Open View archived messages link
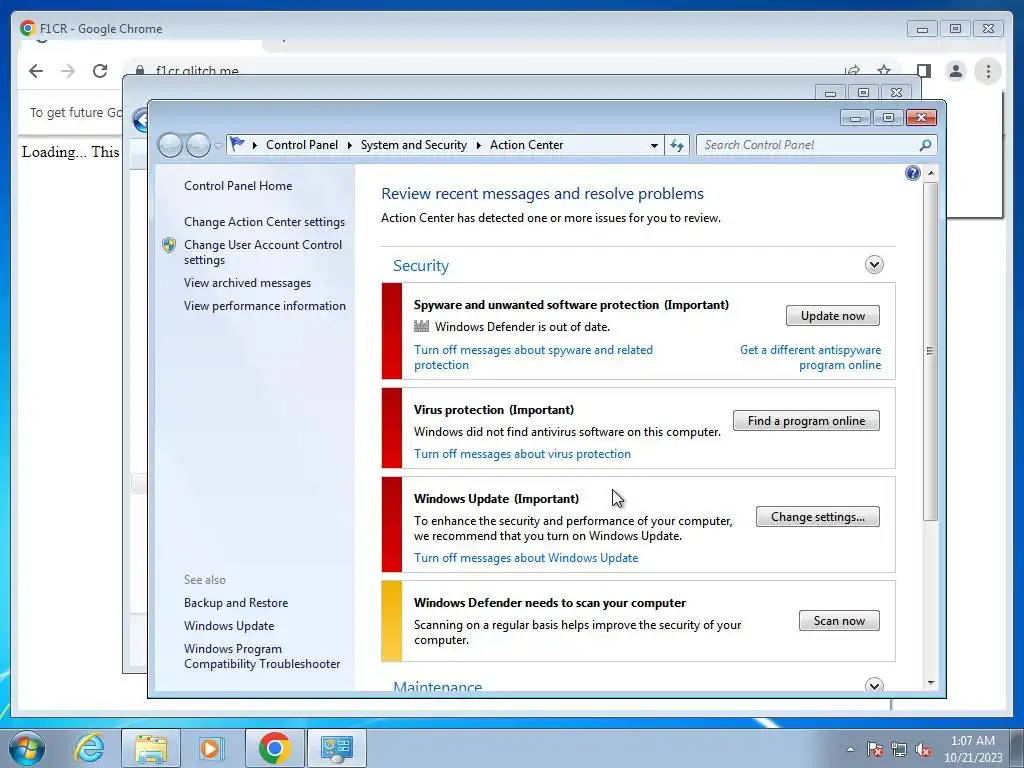 click(247, 283)
